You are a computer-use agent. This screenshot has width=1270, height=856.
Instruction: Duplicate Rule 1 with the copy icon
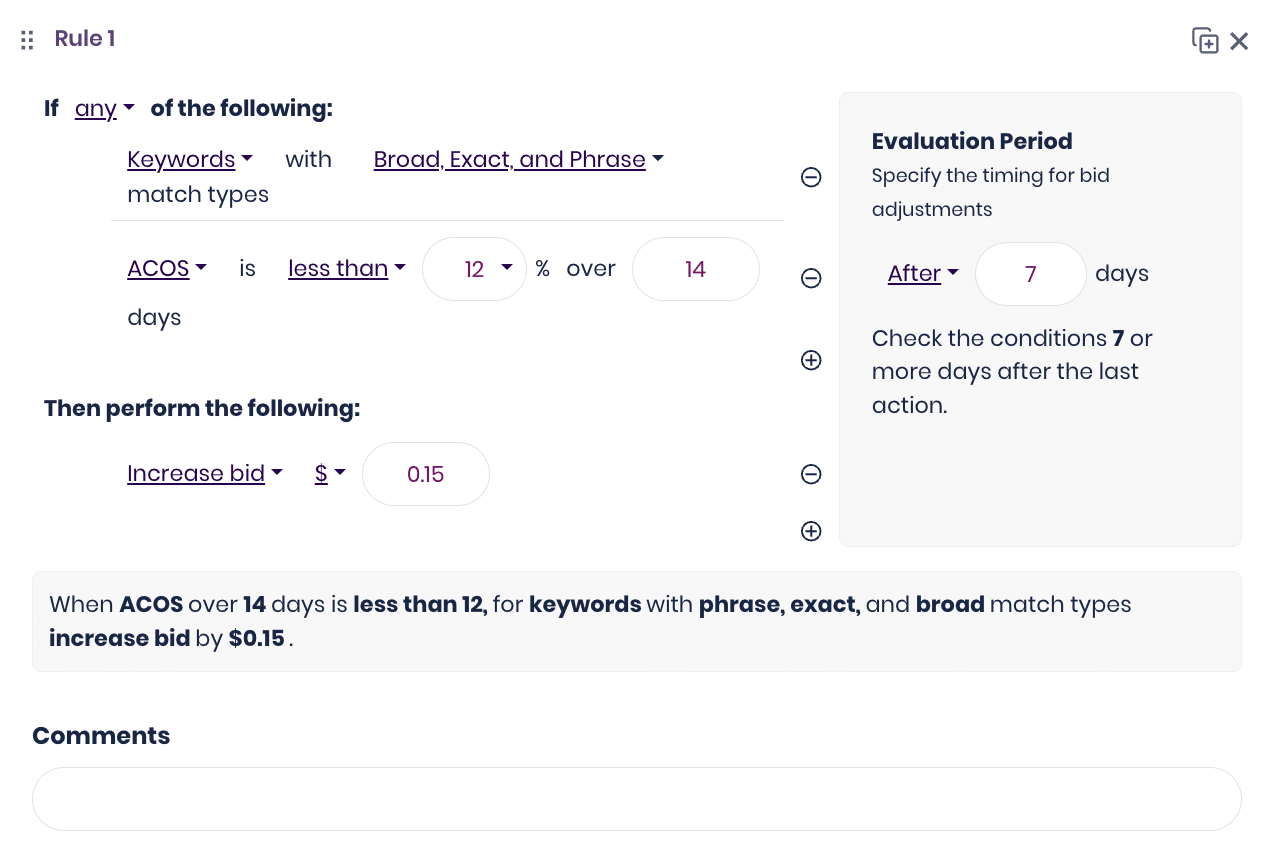tap(1205, 41)
